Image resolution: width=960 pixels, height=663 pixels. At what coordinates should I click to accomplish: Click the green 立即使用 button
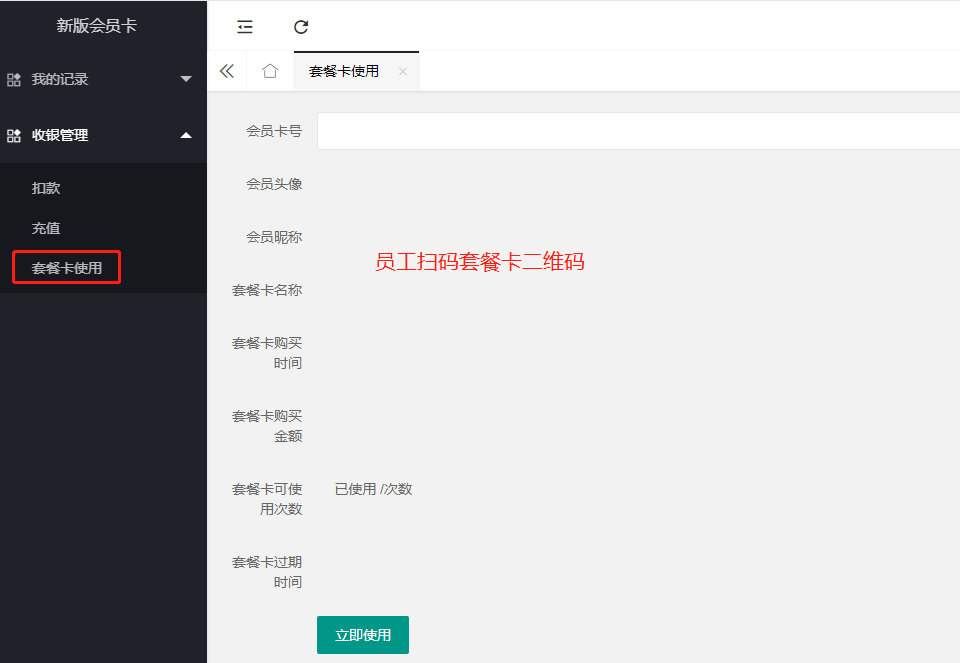point(363,635)
